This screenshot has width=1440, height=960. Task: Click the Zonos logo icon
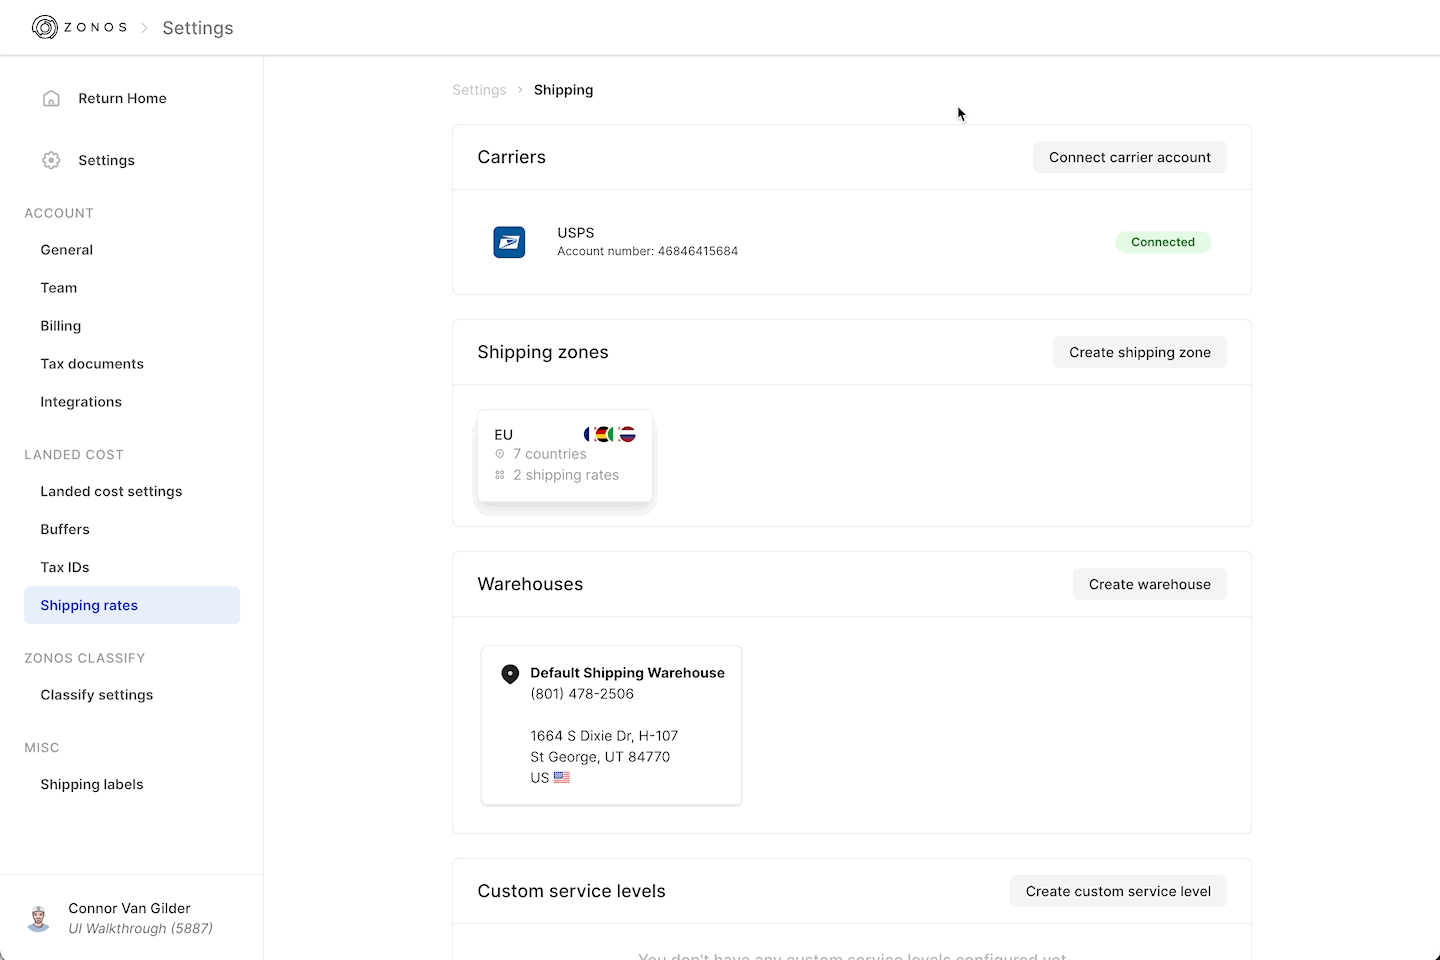tap(45, 27)
